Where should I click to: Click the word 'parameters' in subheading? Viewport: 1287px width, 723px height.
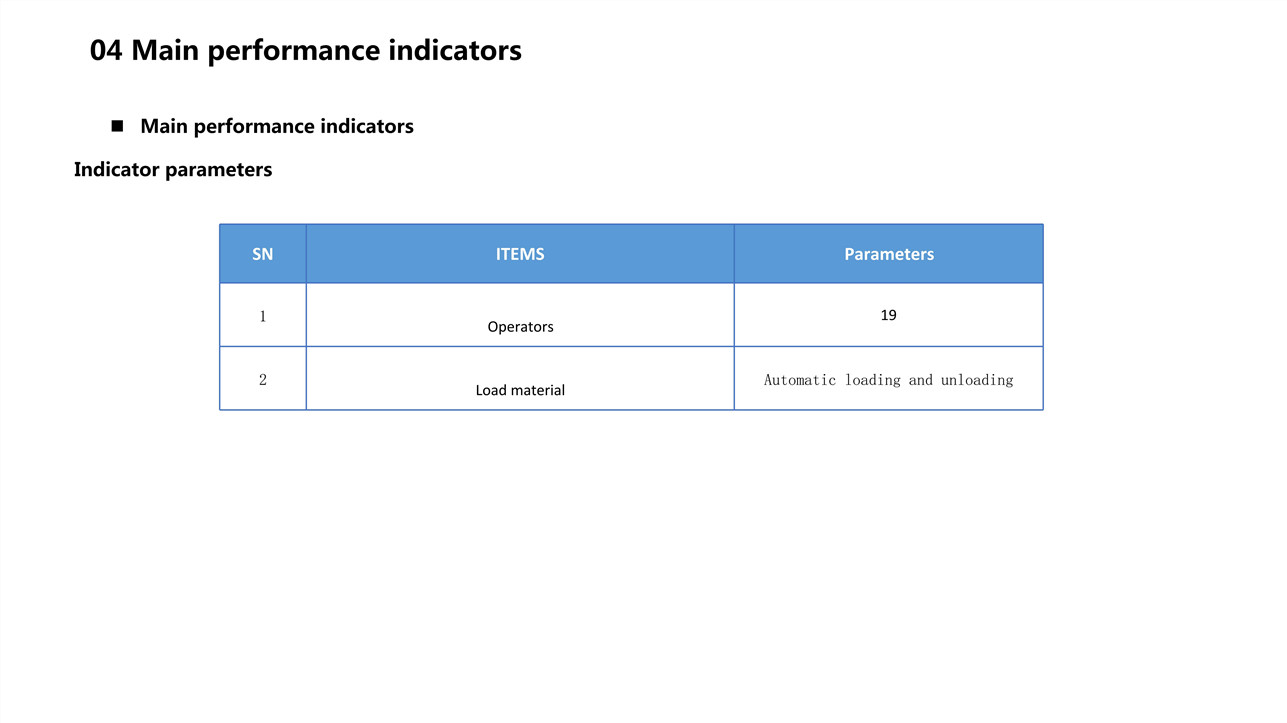218,170
